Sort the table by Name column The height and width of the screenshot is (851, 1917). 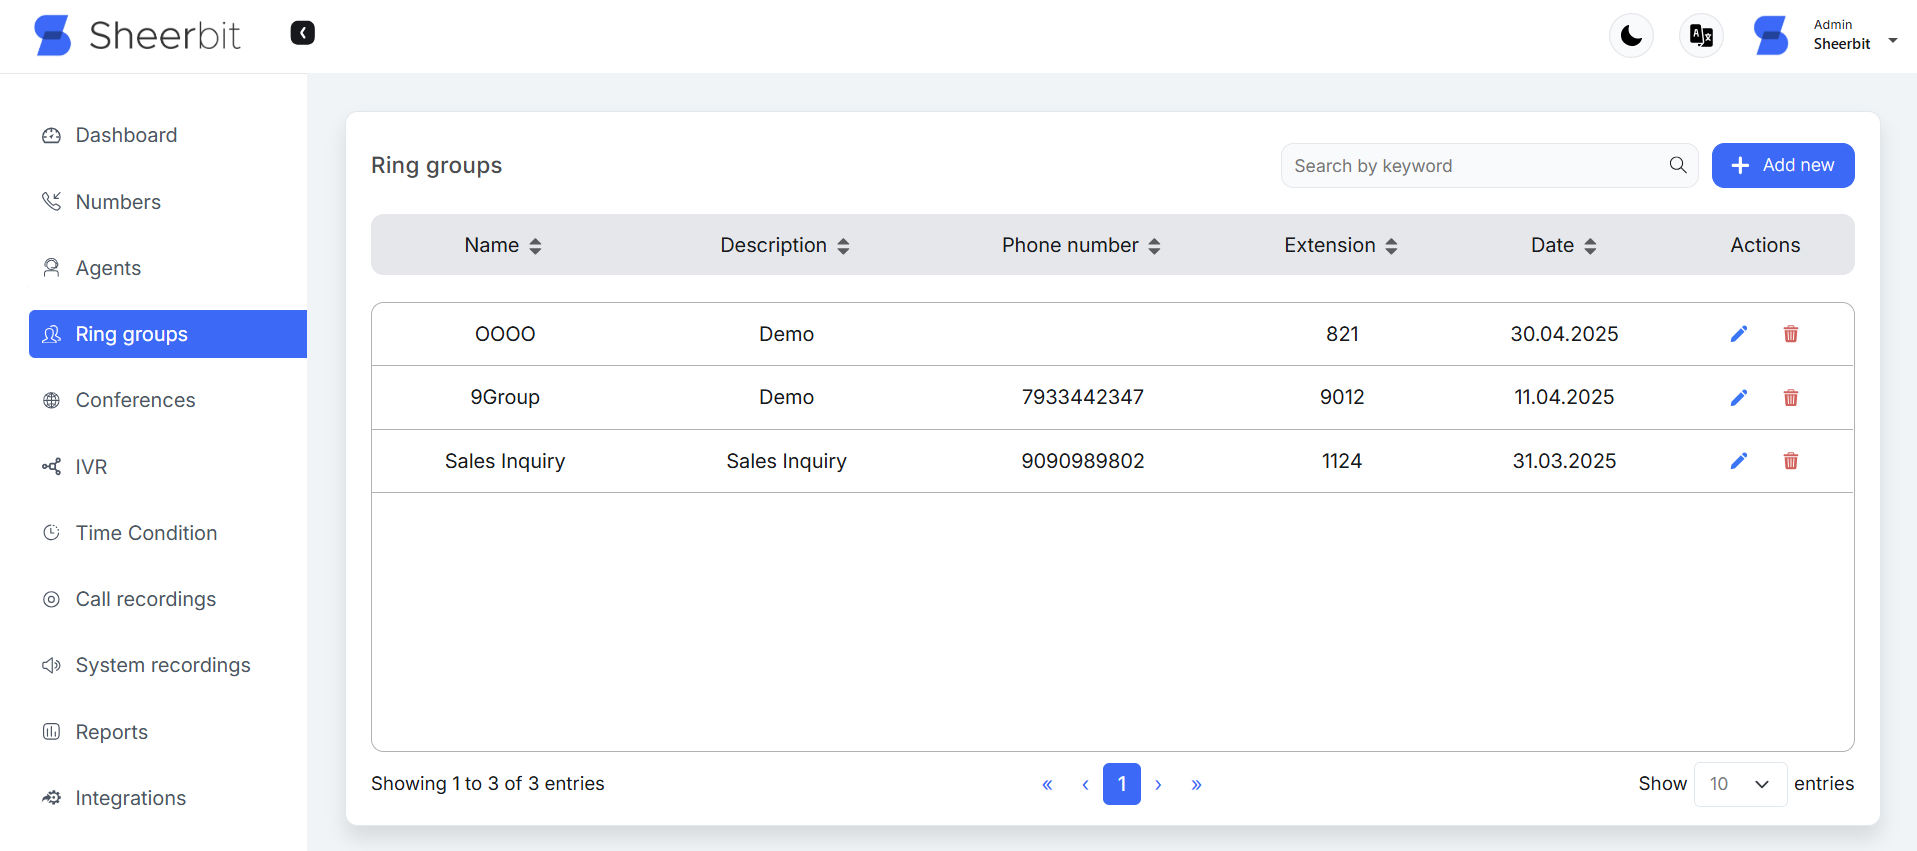coord(535,246)
